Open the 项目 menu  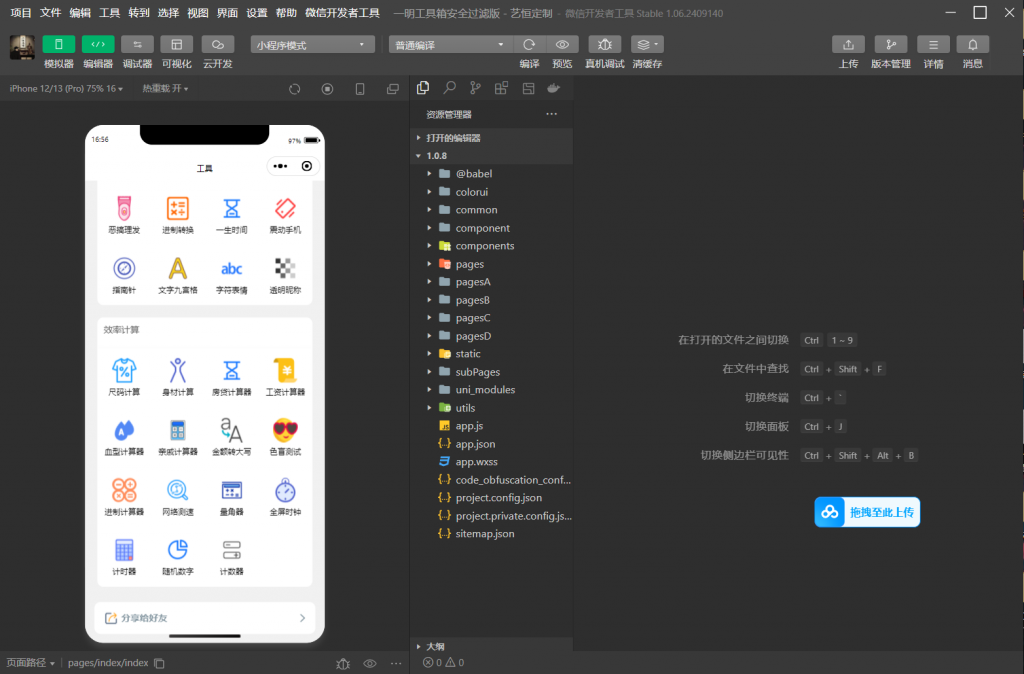tap(21, 13)
